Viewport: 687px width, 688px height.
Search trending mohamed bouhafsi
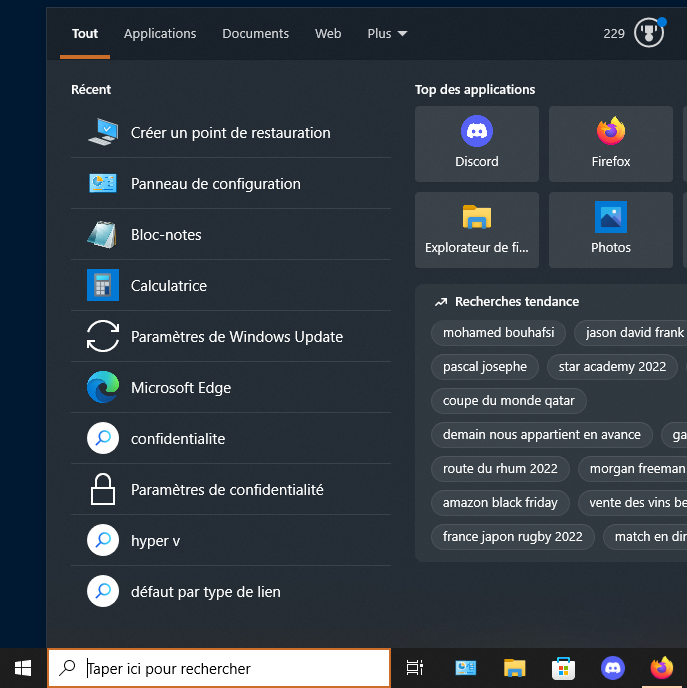click(x=498, y=333)
